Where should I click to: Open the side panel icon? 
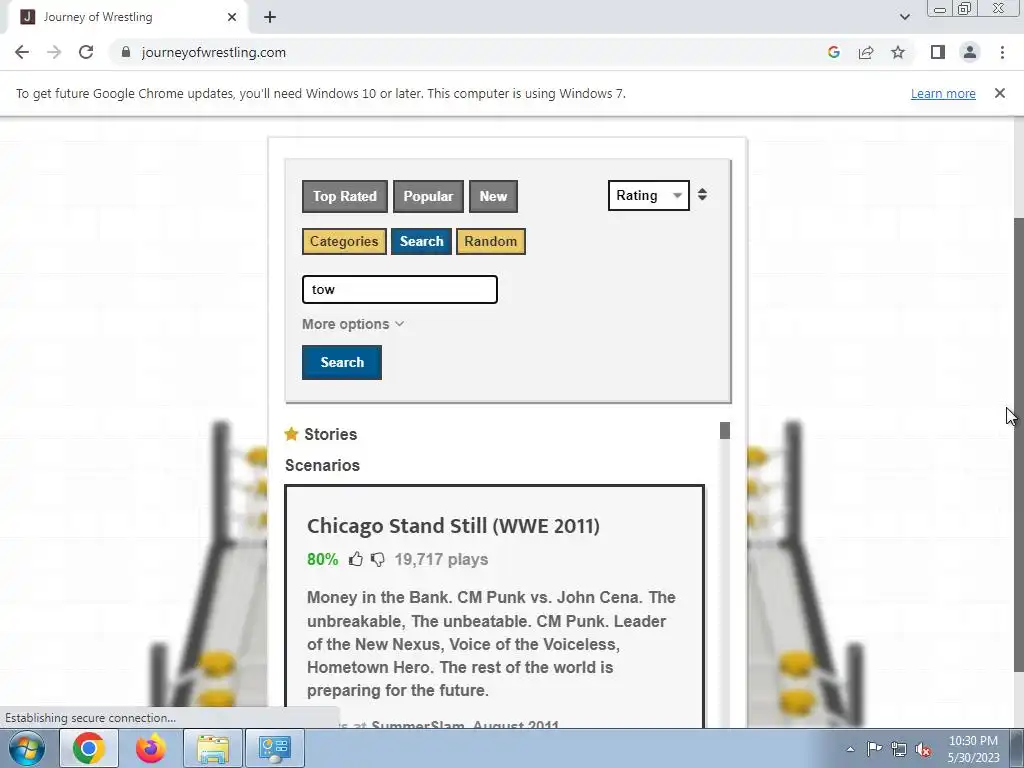click(938, 52)
